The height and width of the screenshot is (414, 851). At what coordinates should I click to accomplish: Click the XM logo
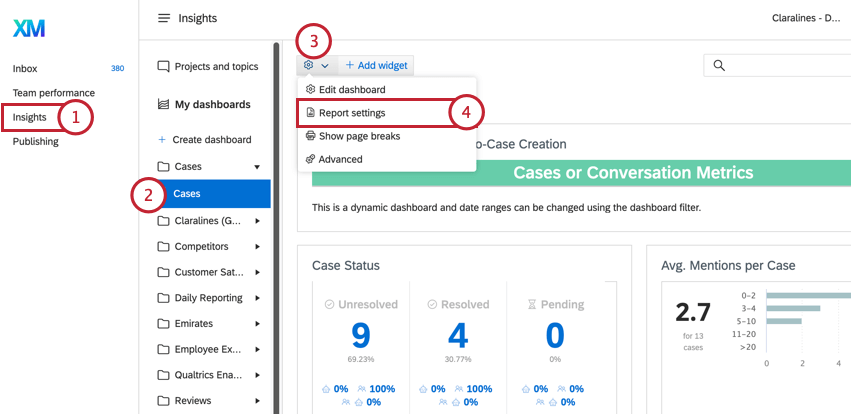tap(29, 29)
